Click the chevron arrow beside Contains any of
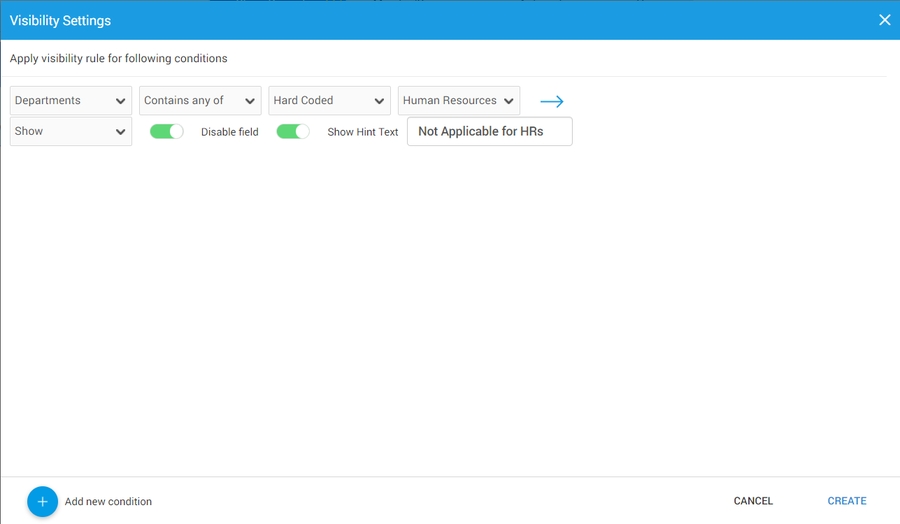 tap(250, 101)
